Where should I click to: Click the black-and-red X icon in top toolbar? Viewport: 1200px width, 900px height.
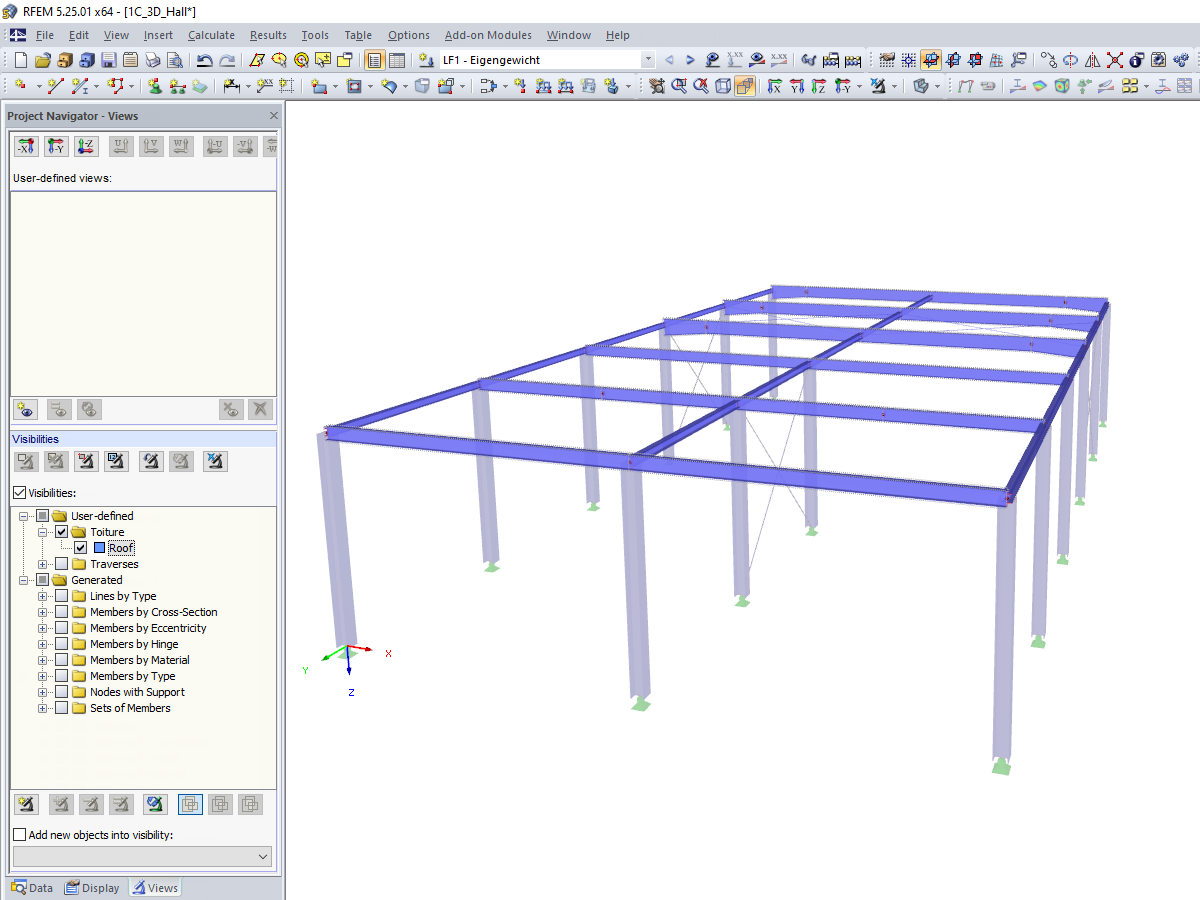(1114, 60)
